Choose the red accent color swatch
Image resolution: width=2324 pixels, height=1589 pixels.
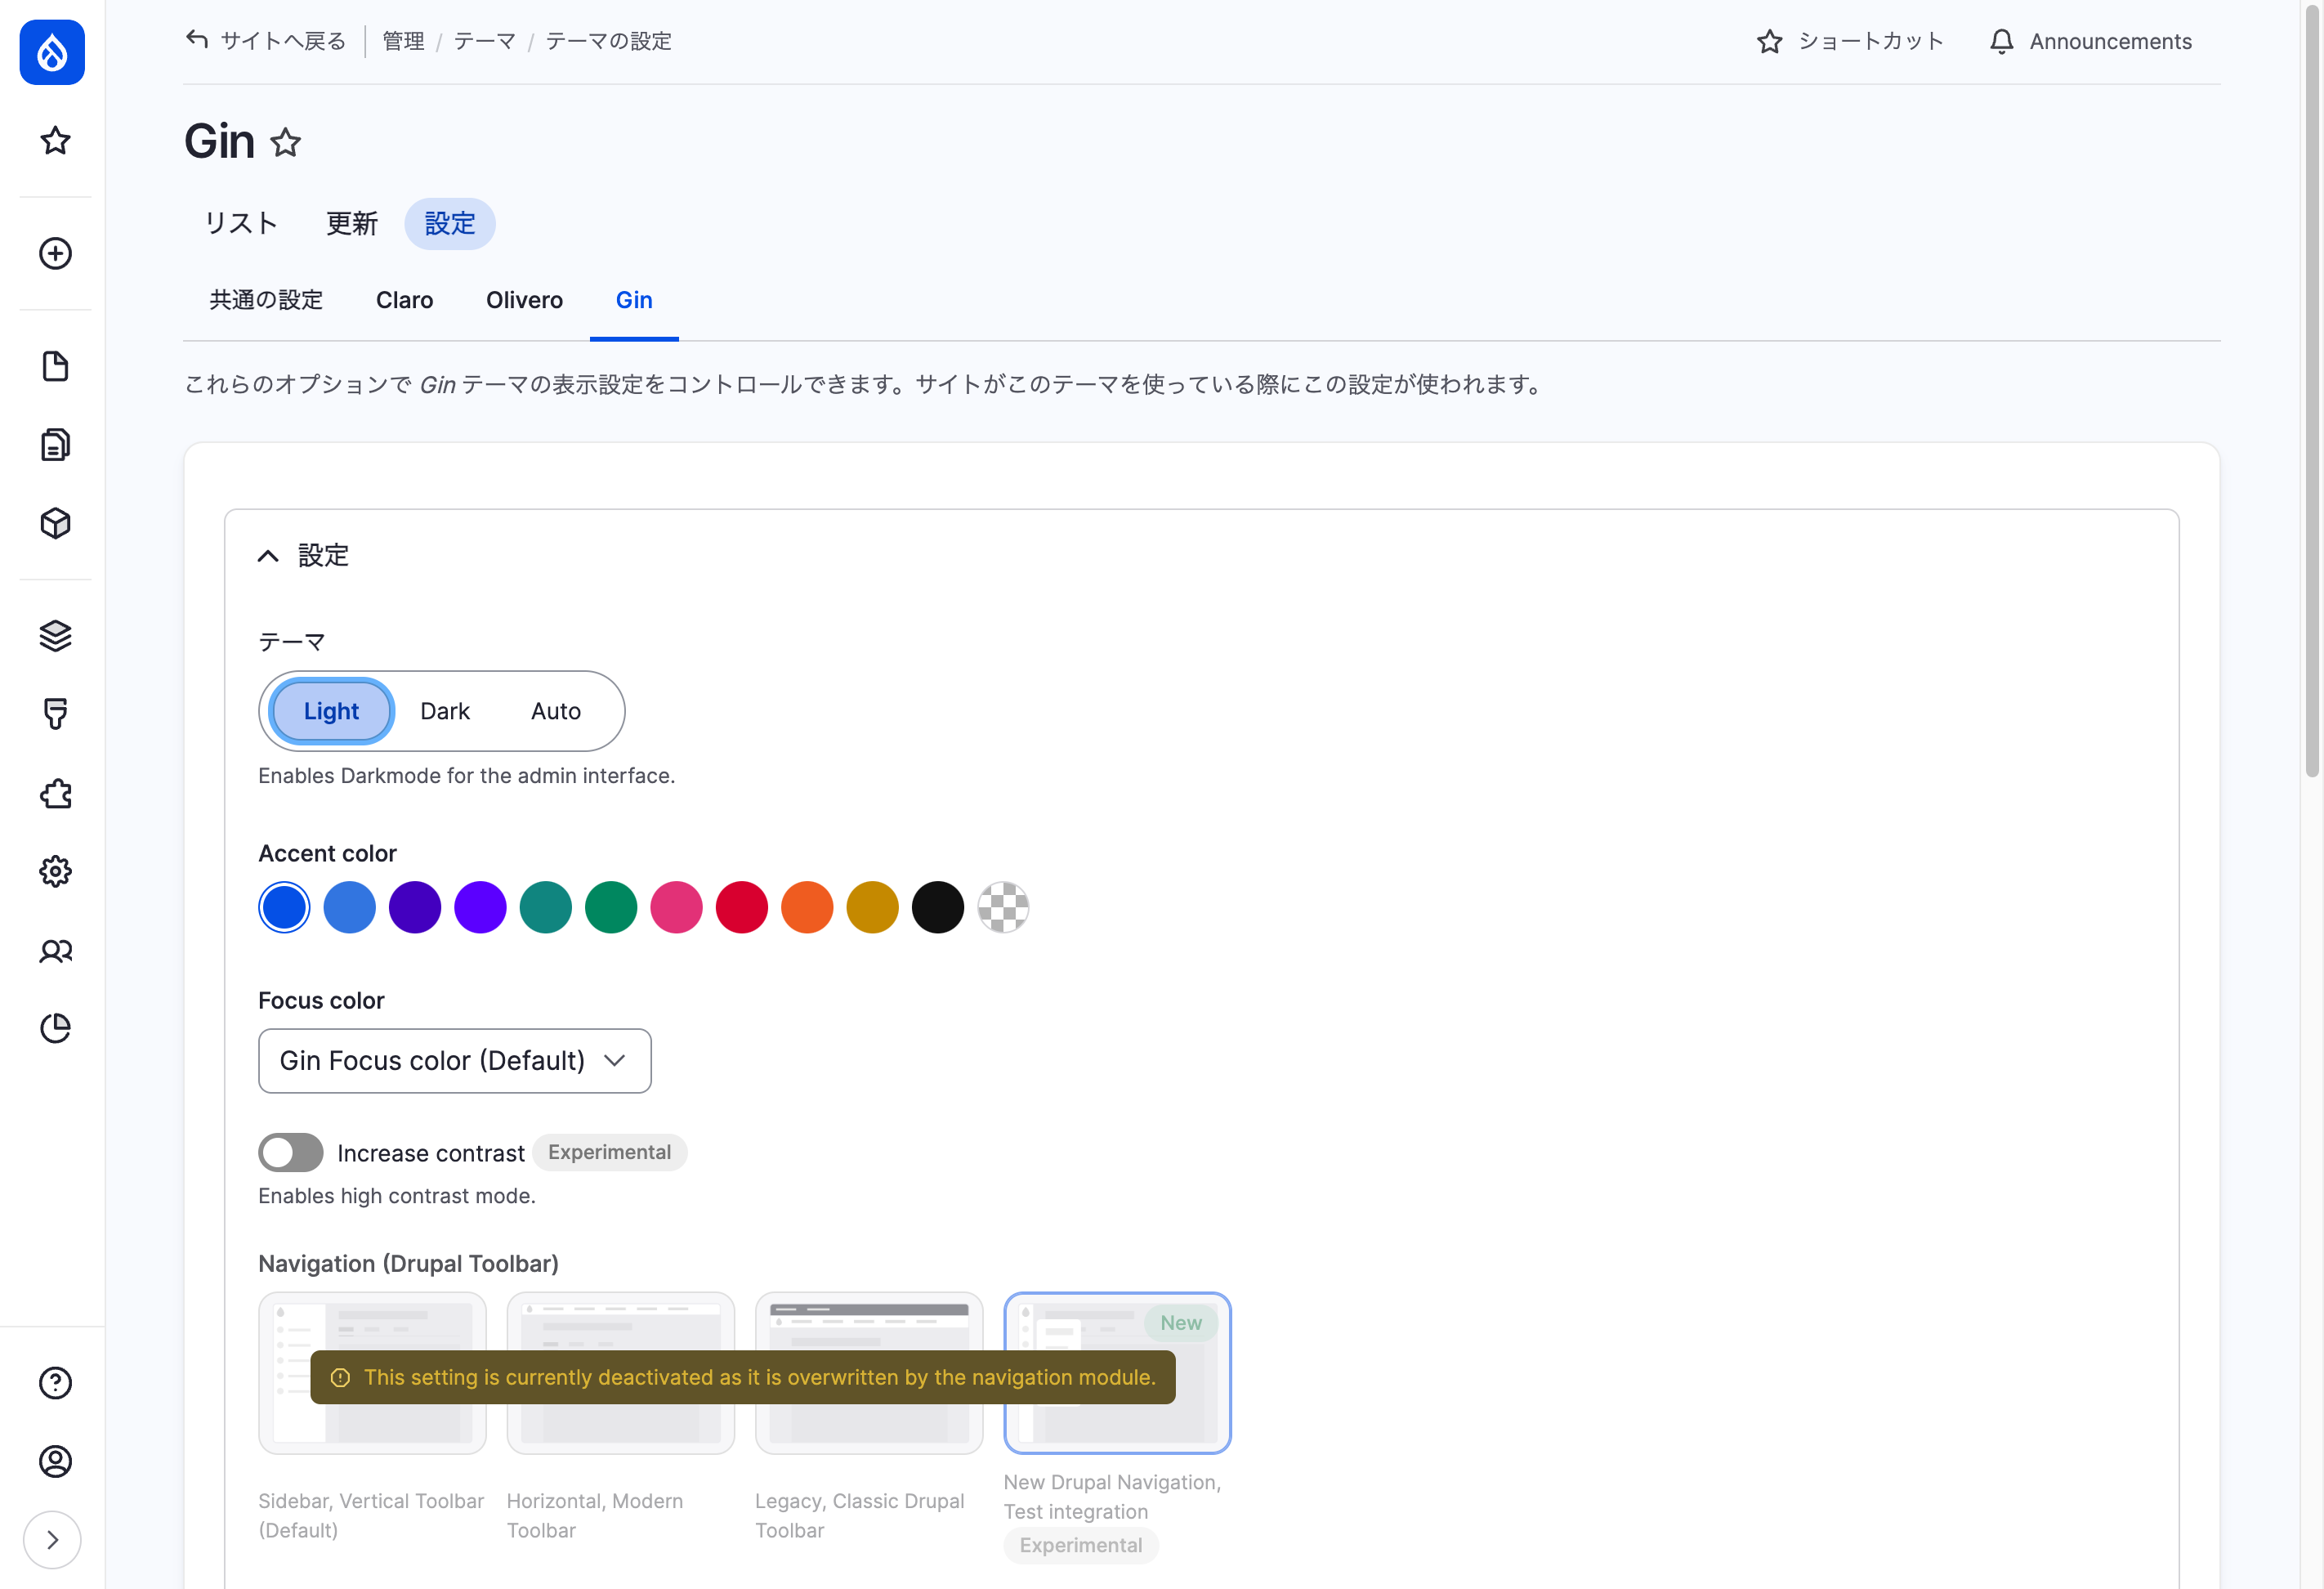pyautogui.click(x=742, y=908)
